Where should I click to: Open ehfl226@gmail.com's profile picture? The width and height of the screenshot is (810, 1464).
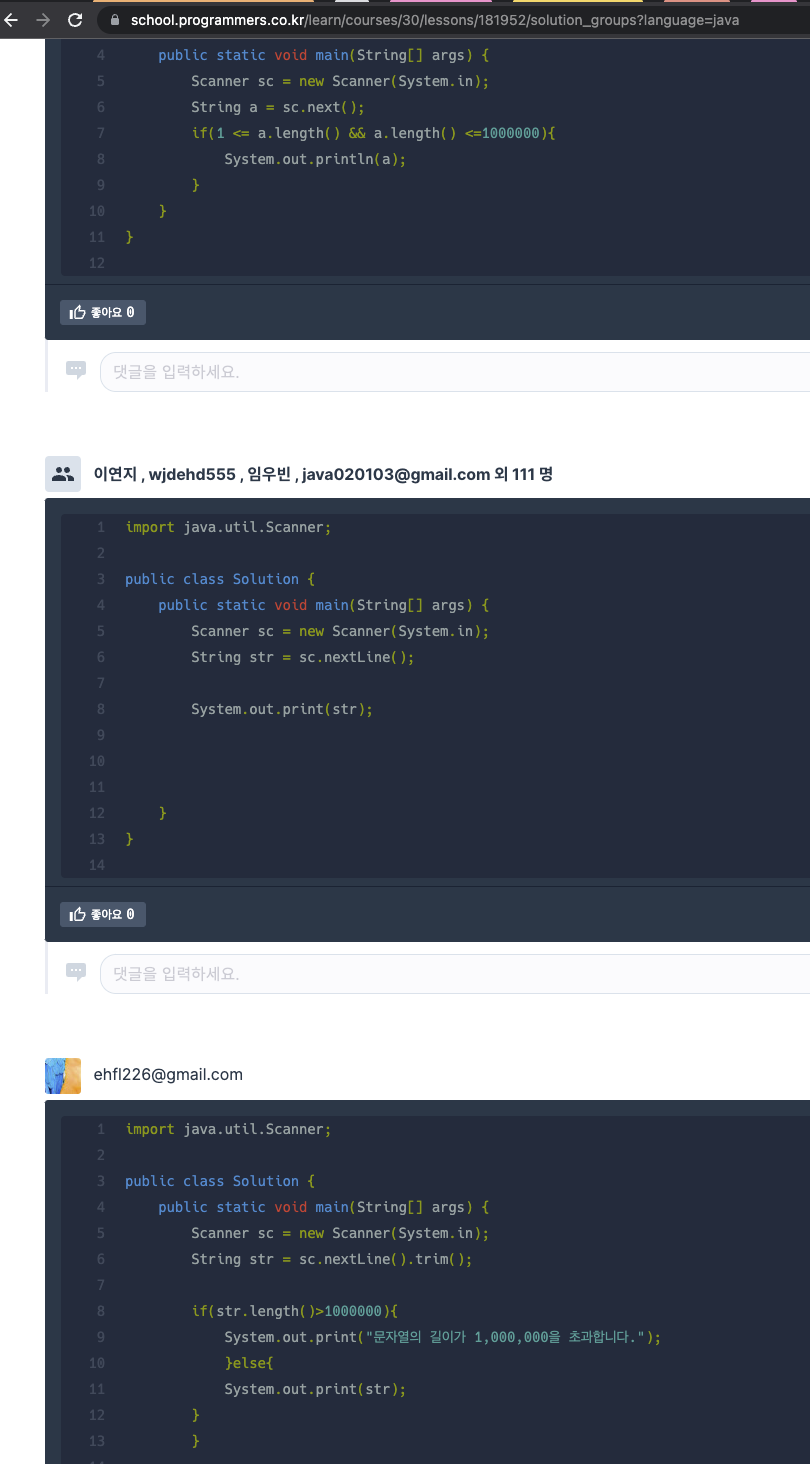coord(63,1076)
